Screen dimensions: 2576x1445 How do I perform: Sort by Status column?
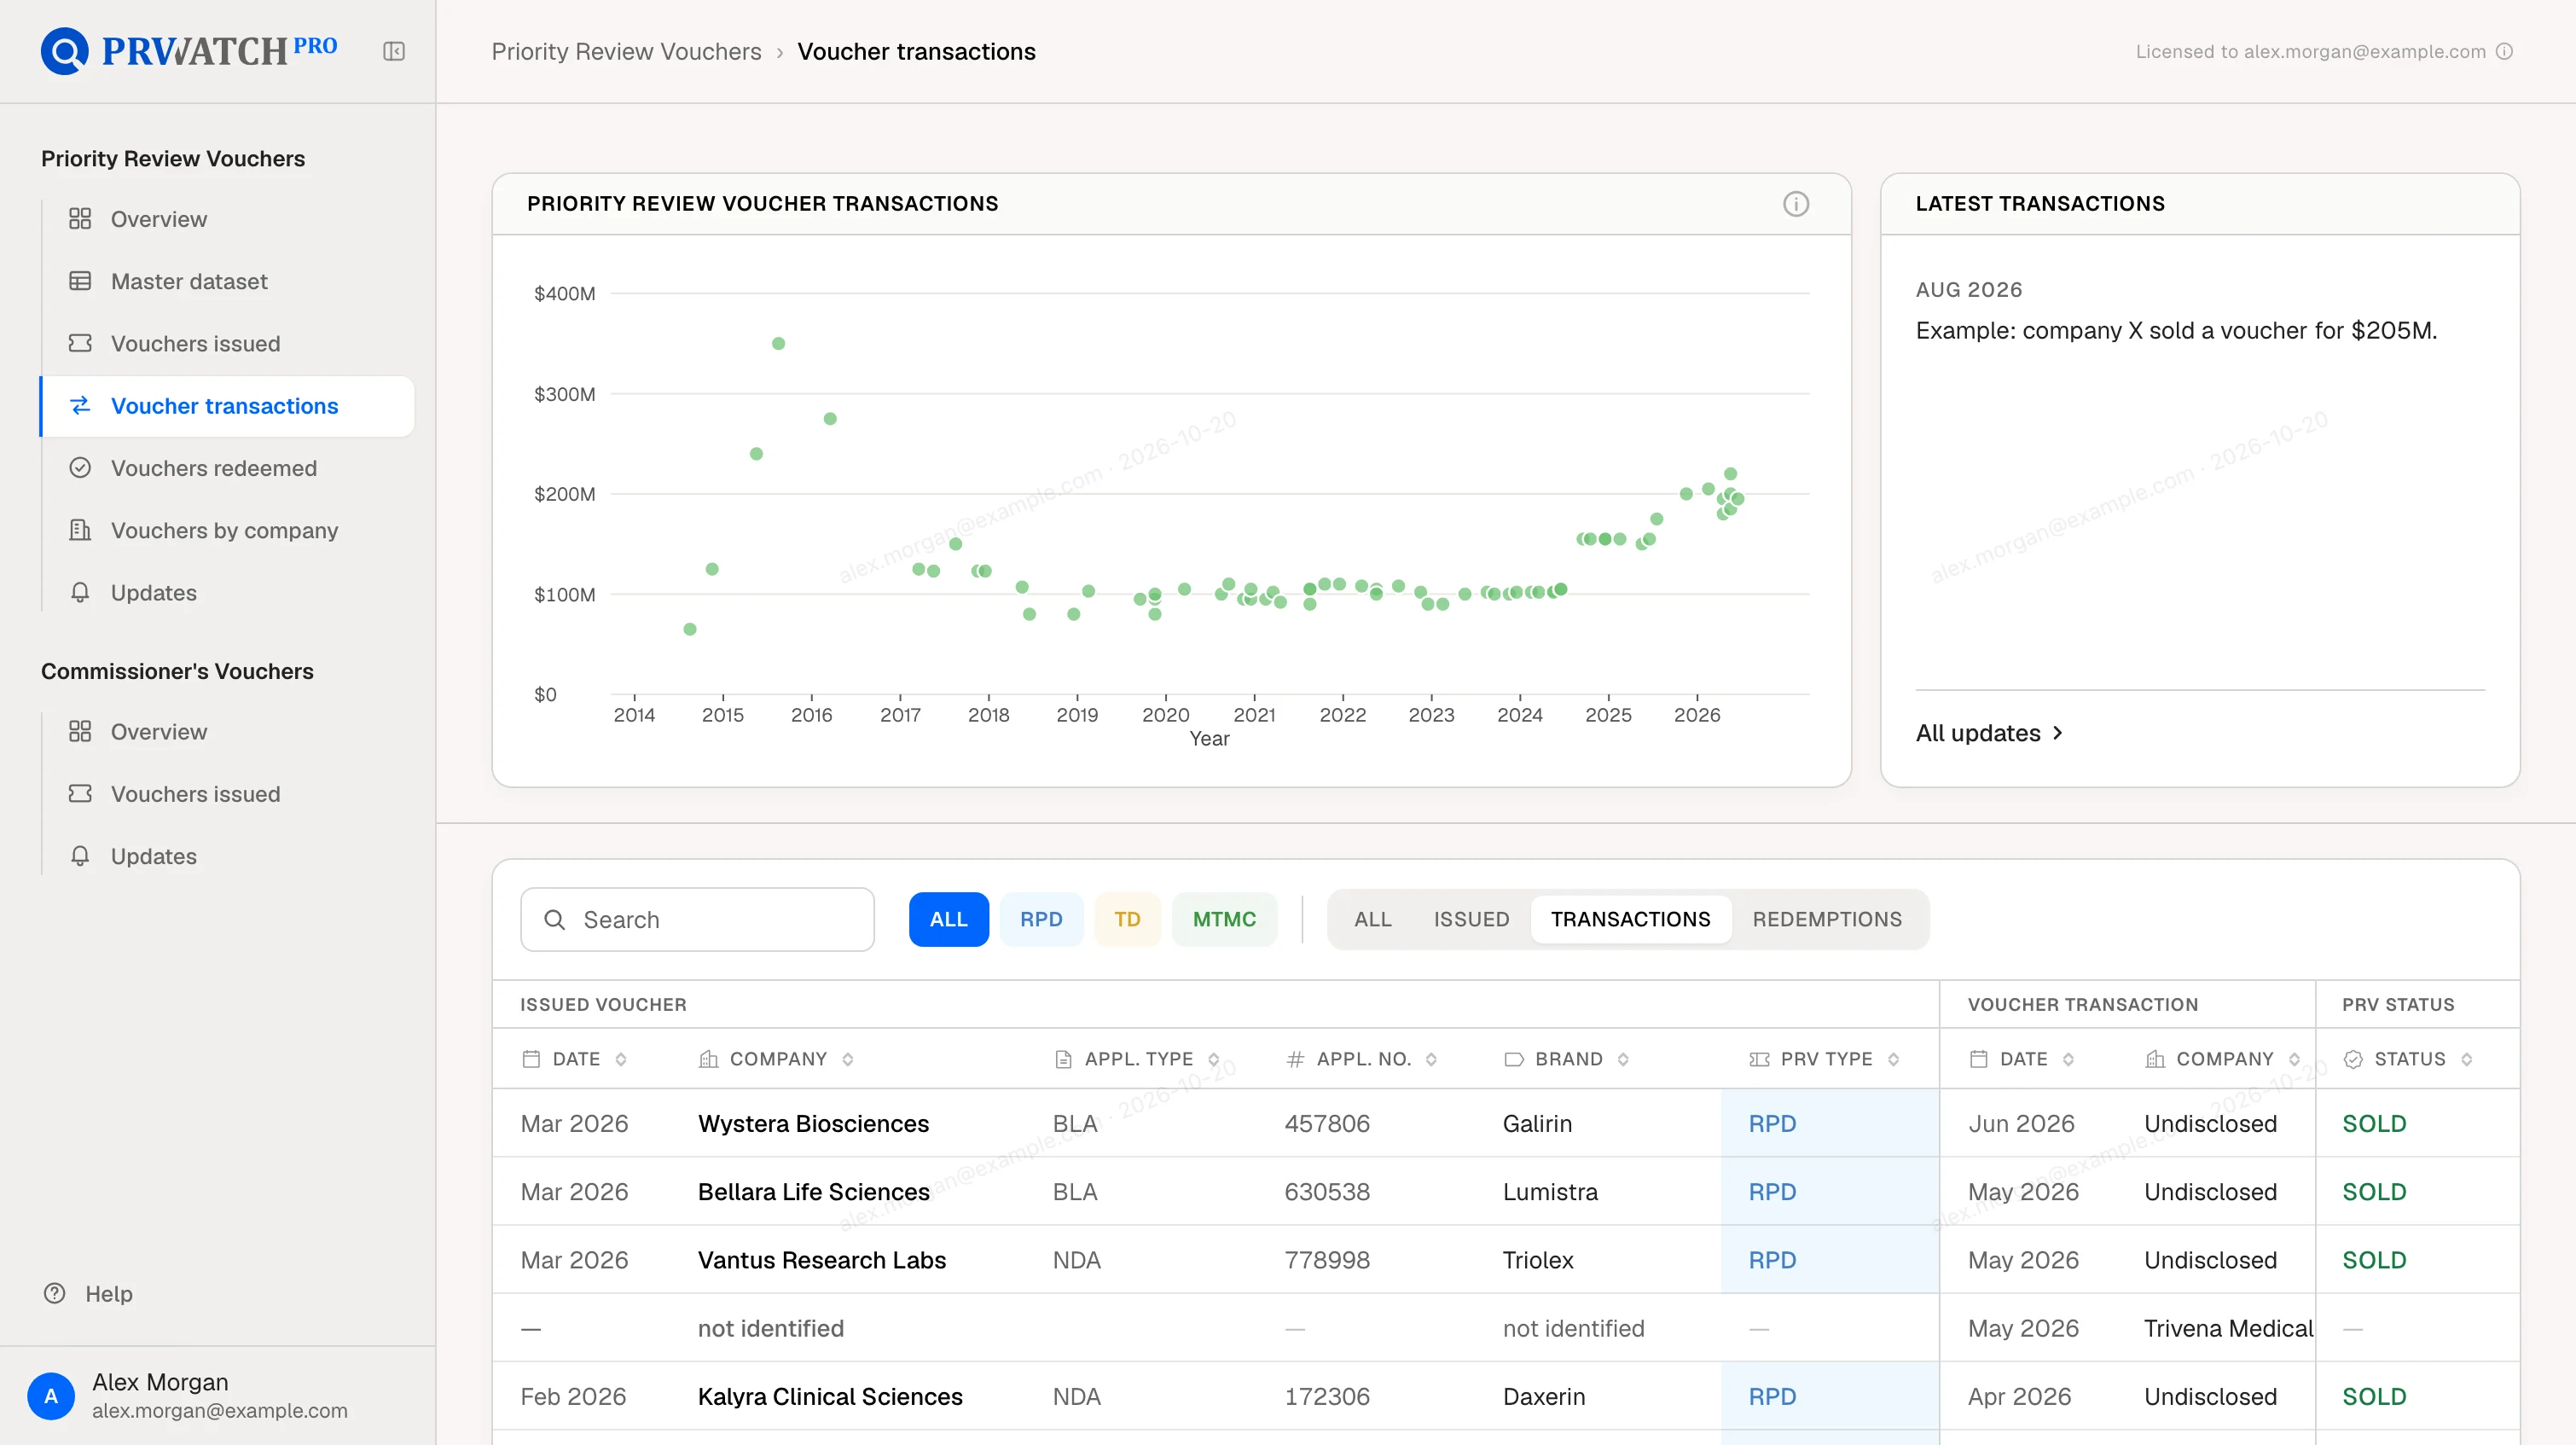click(x=2408, y=1059)
